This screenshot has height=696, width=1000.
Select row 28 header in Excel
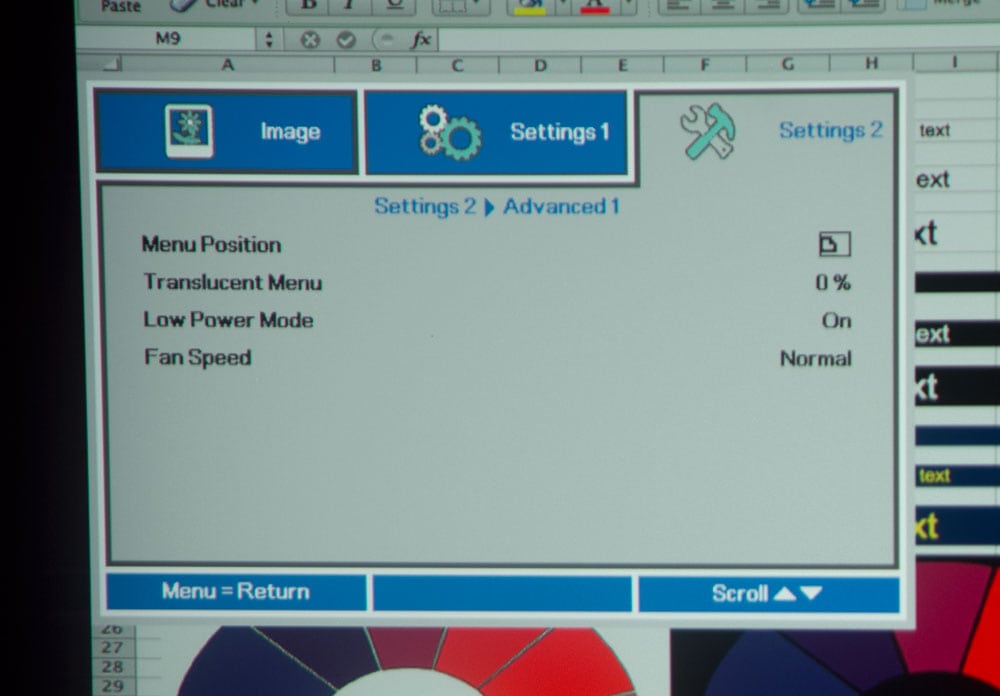[112, 666]
